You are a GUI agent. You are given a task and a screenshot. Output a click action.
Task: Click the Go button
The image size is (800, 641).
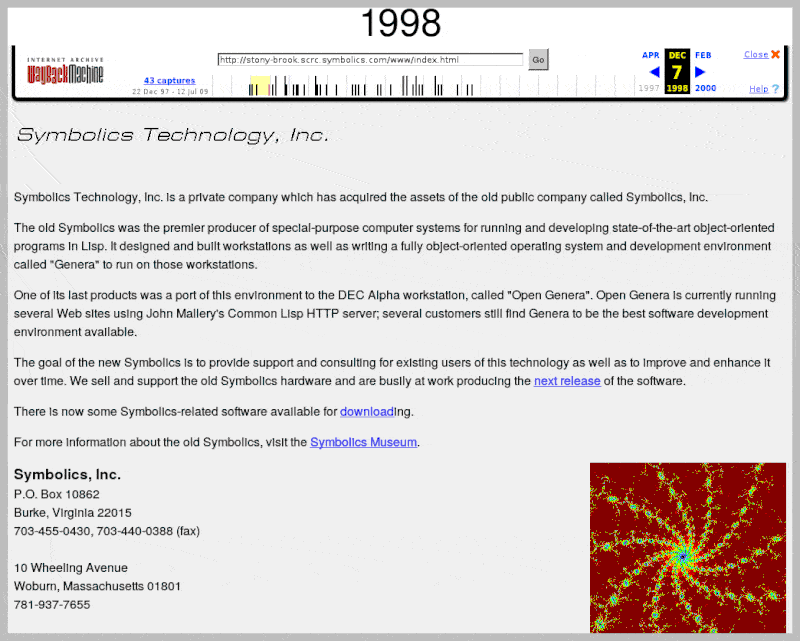538,60
